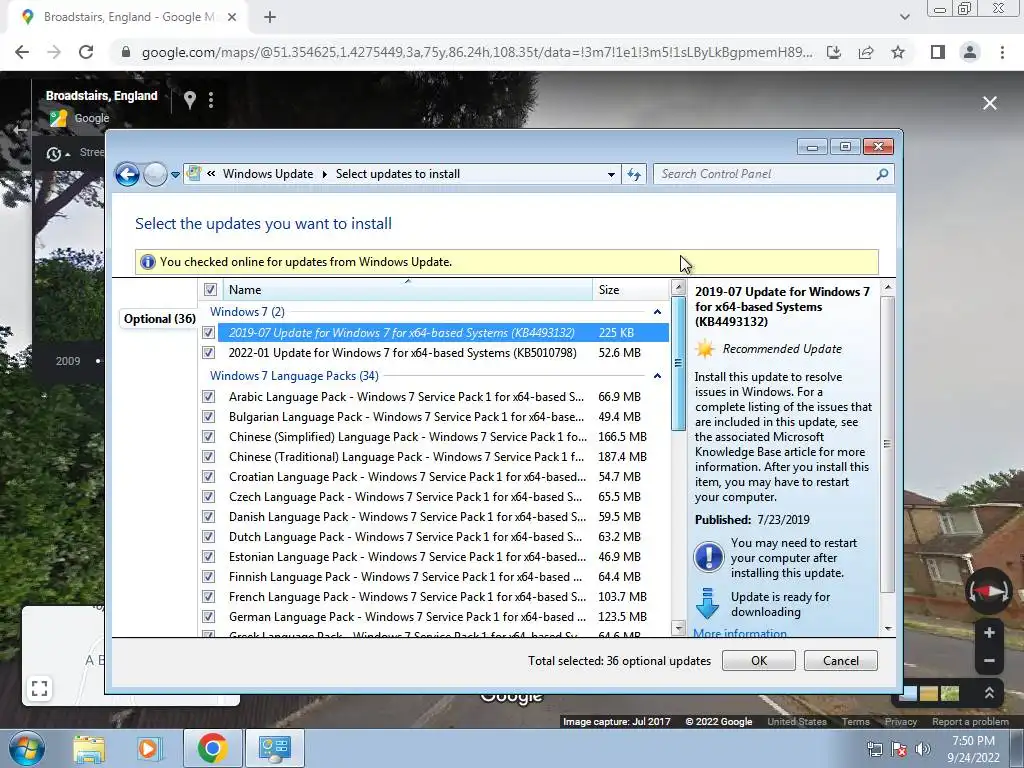Uncheck the Danish Language Pack checkbox
The image size is (1024, 768).
point(208,517)
